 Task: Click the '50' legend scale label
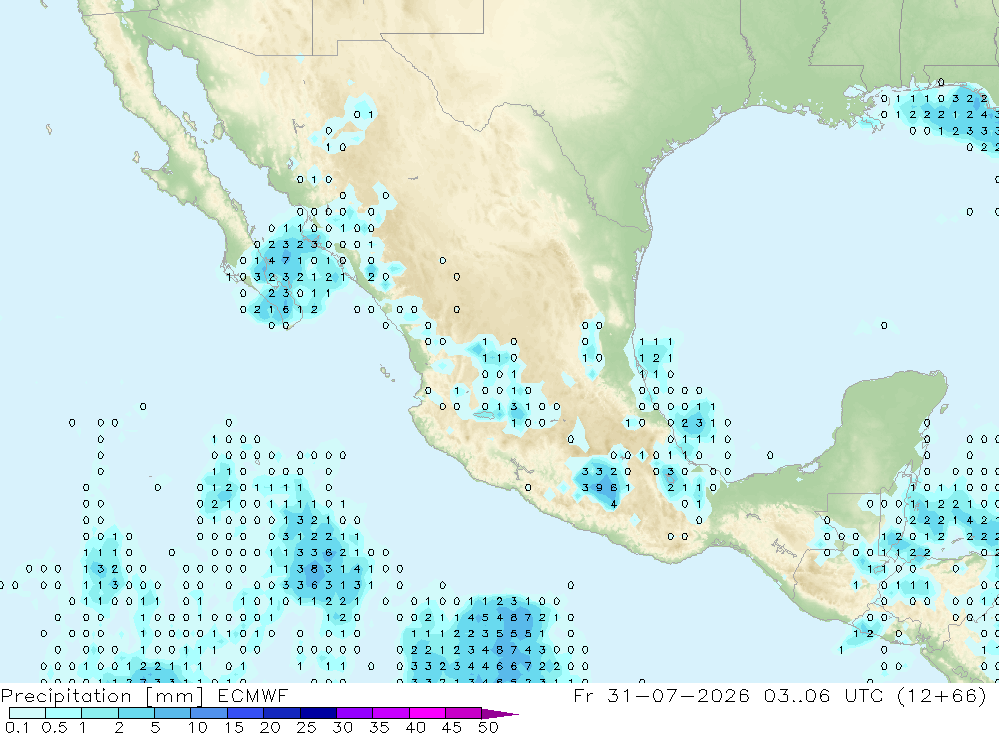tap(488, 727)
